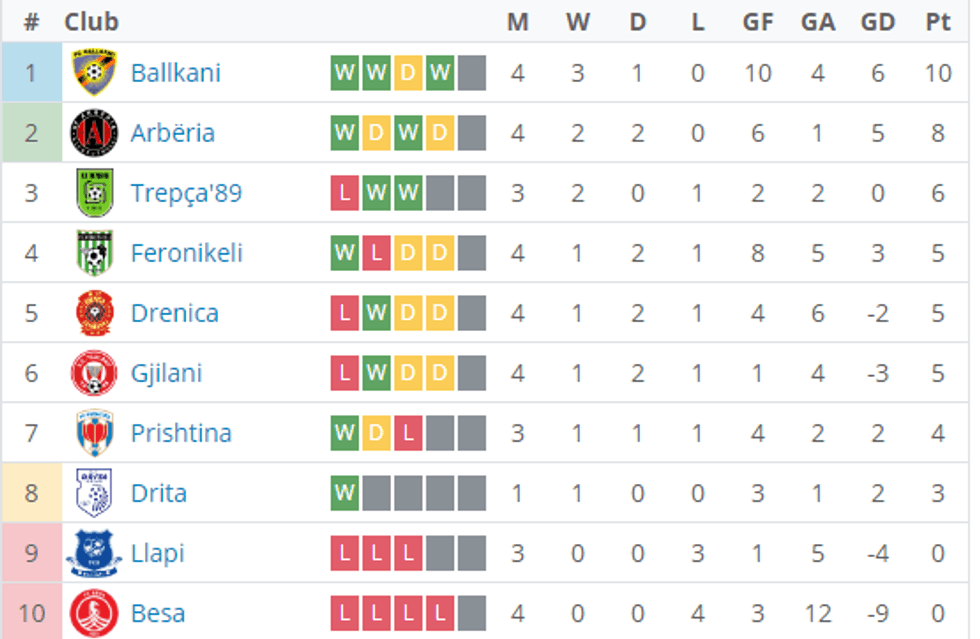This screenshot has width=980, height=639.
Task: Click the Ballkani club logo
Action: [x=94, y=73]
